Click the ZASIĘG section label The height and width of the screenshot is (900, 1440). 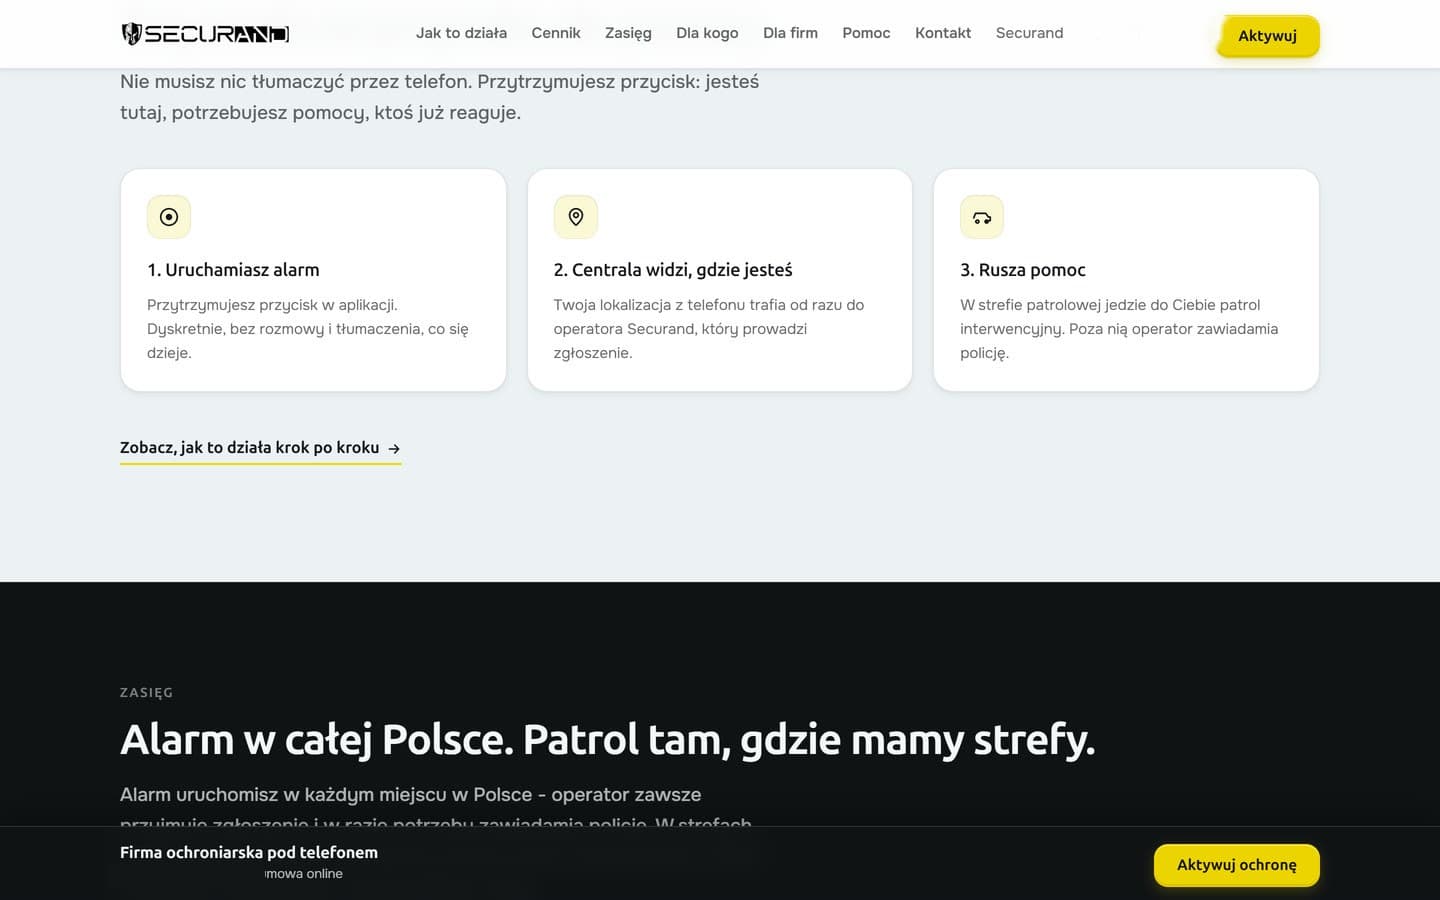(x=146, y=692)
